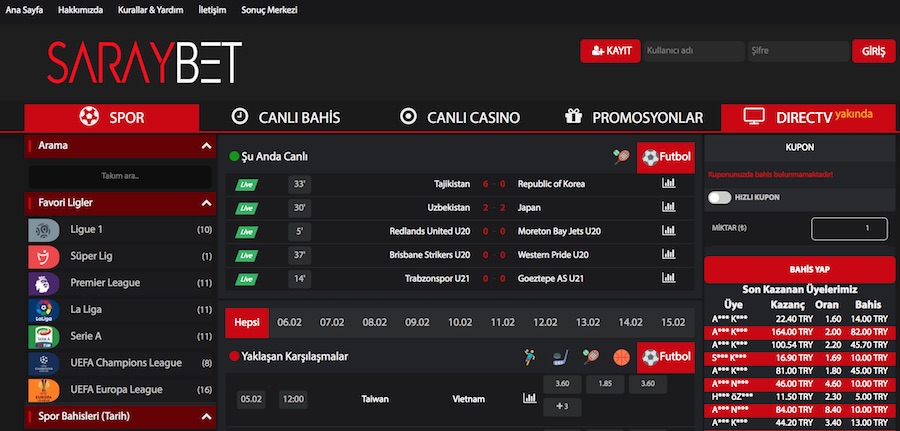Click the UEFA Europa League logo
The width and height of the screenshot is (900, 431).
tap(44, 390)
